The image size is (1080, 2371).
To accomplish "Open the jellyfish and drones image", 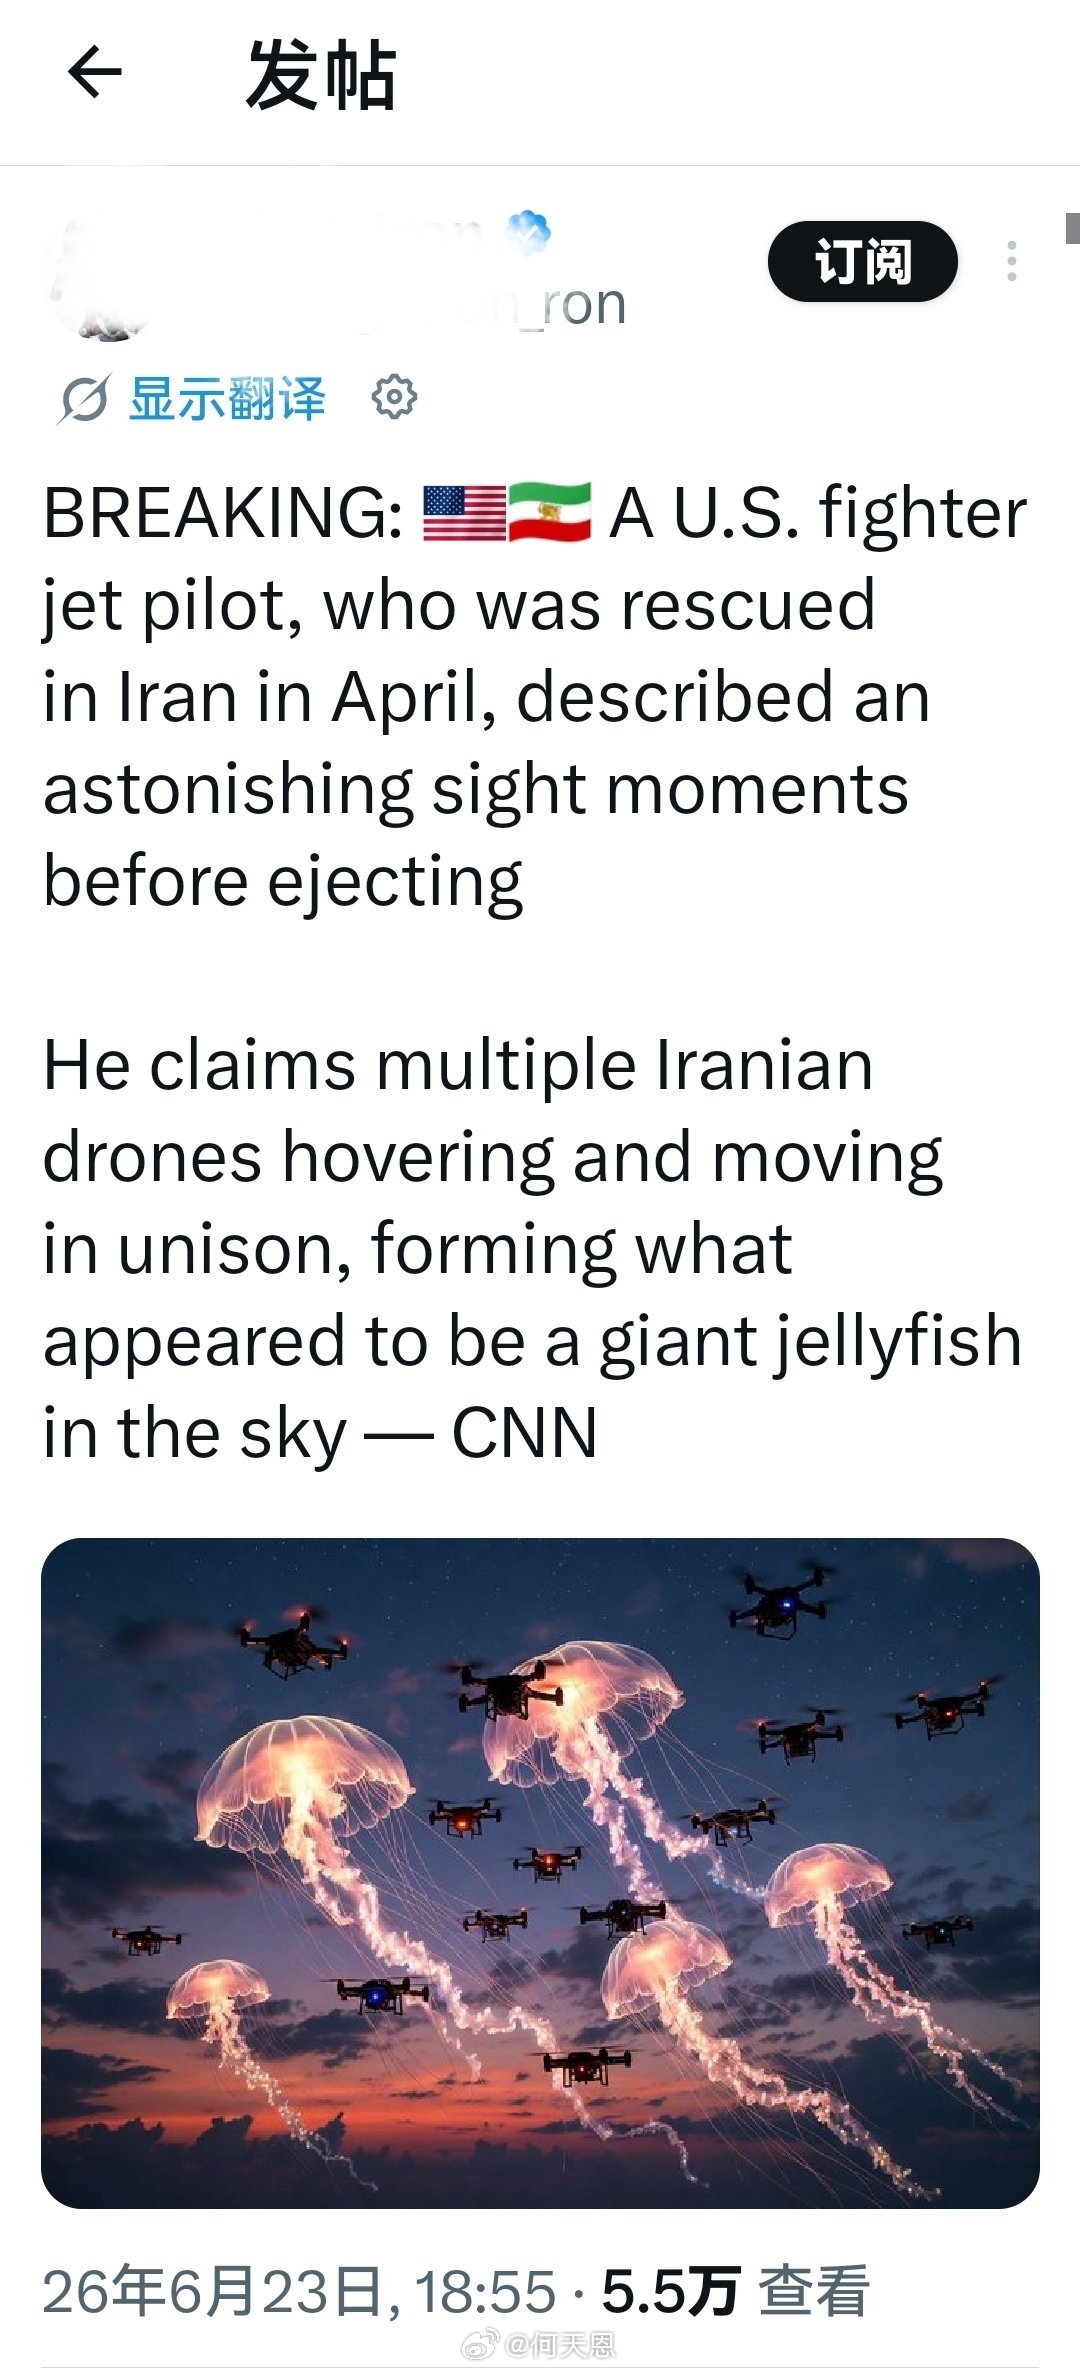I will [x=540, y=1873].
